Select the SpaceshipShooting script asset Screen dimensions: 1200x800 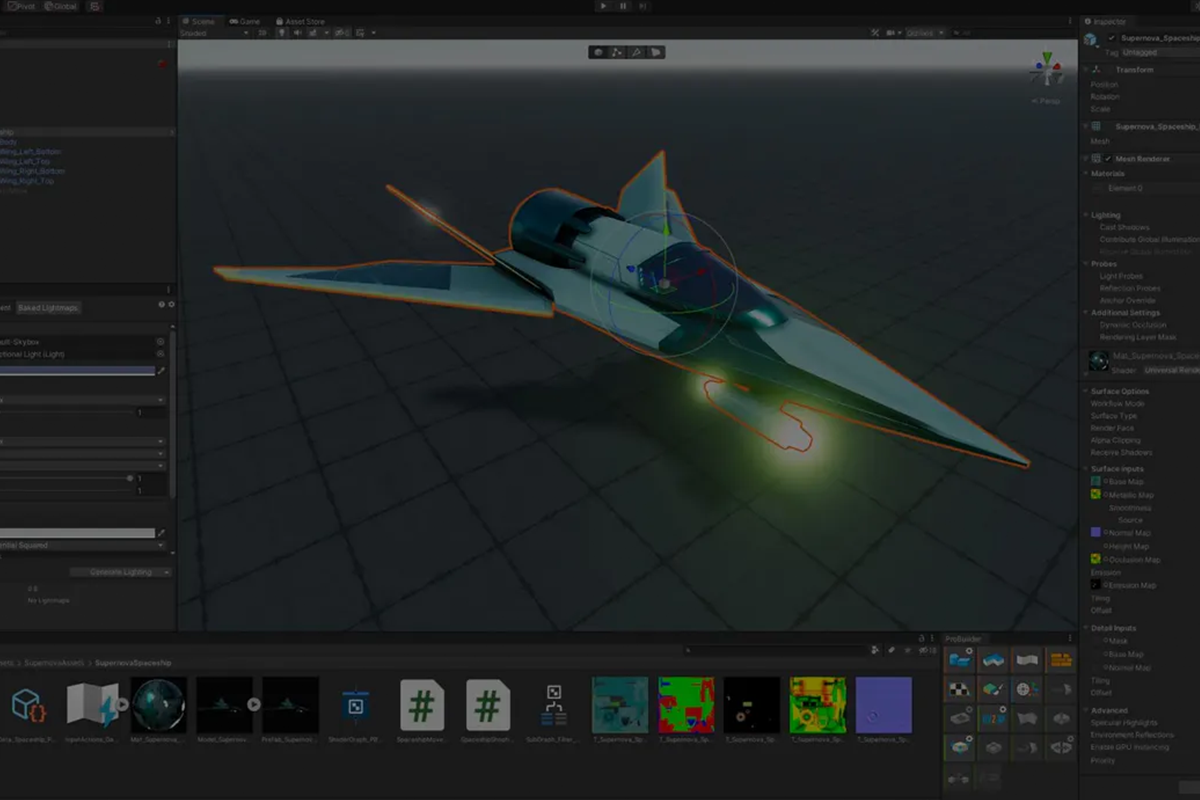point(488,705)
